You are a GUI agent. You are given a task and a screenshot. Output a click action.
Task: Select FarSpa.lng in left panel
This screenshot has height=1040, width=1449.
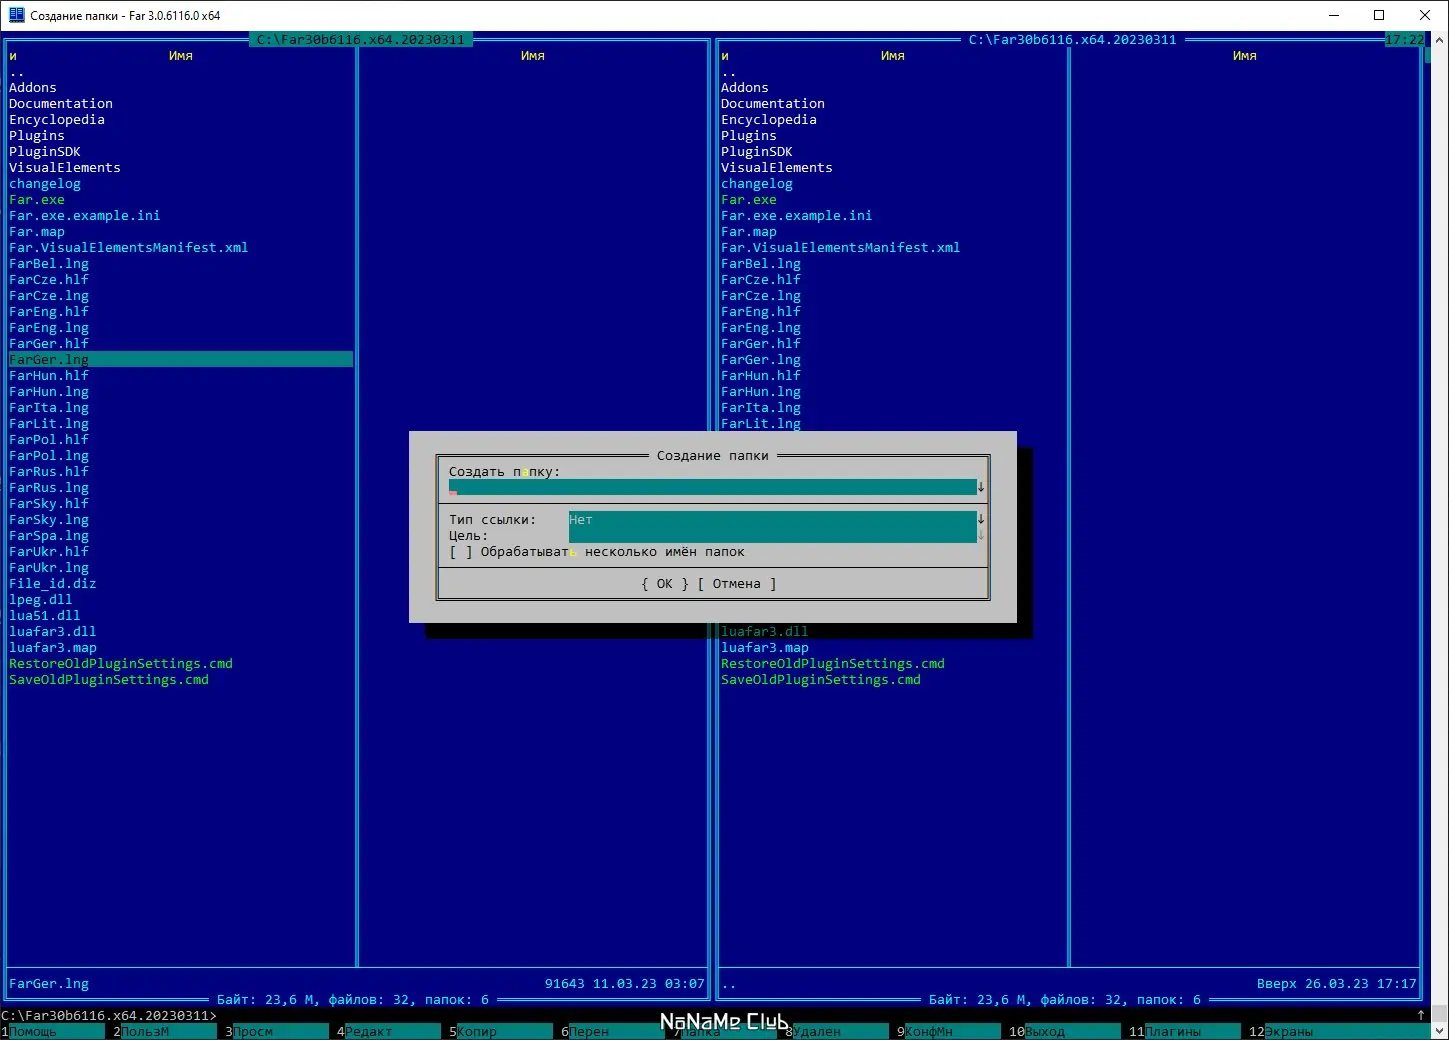[49, 536]
